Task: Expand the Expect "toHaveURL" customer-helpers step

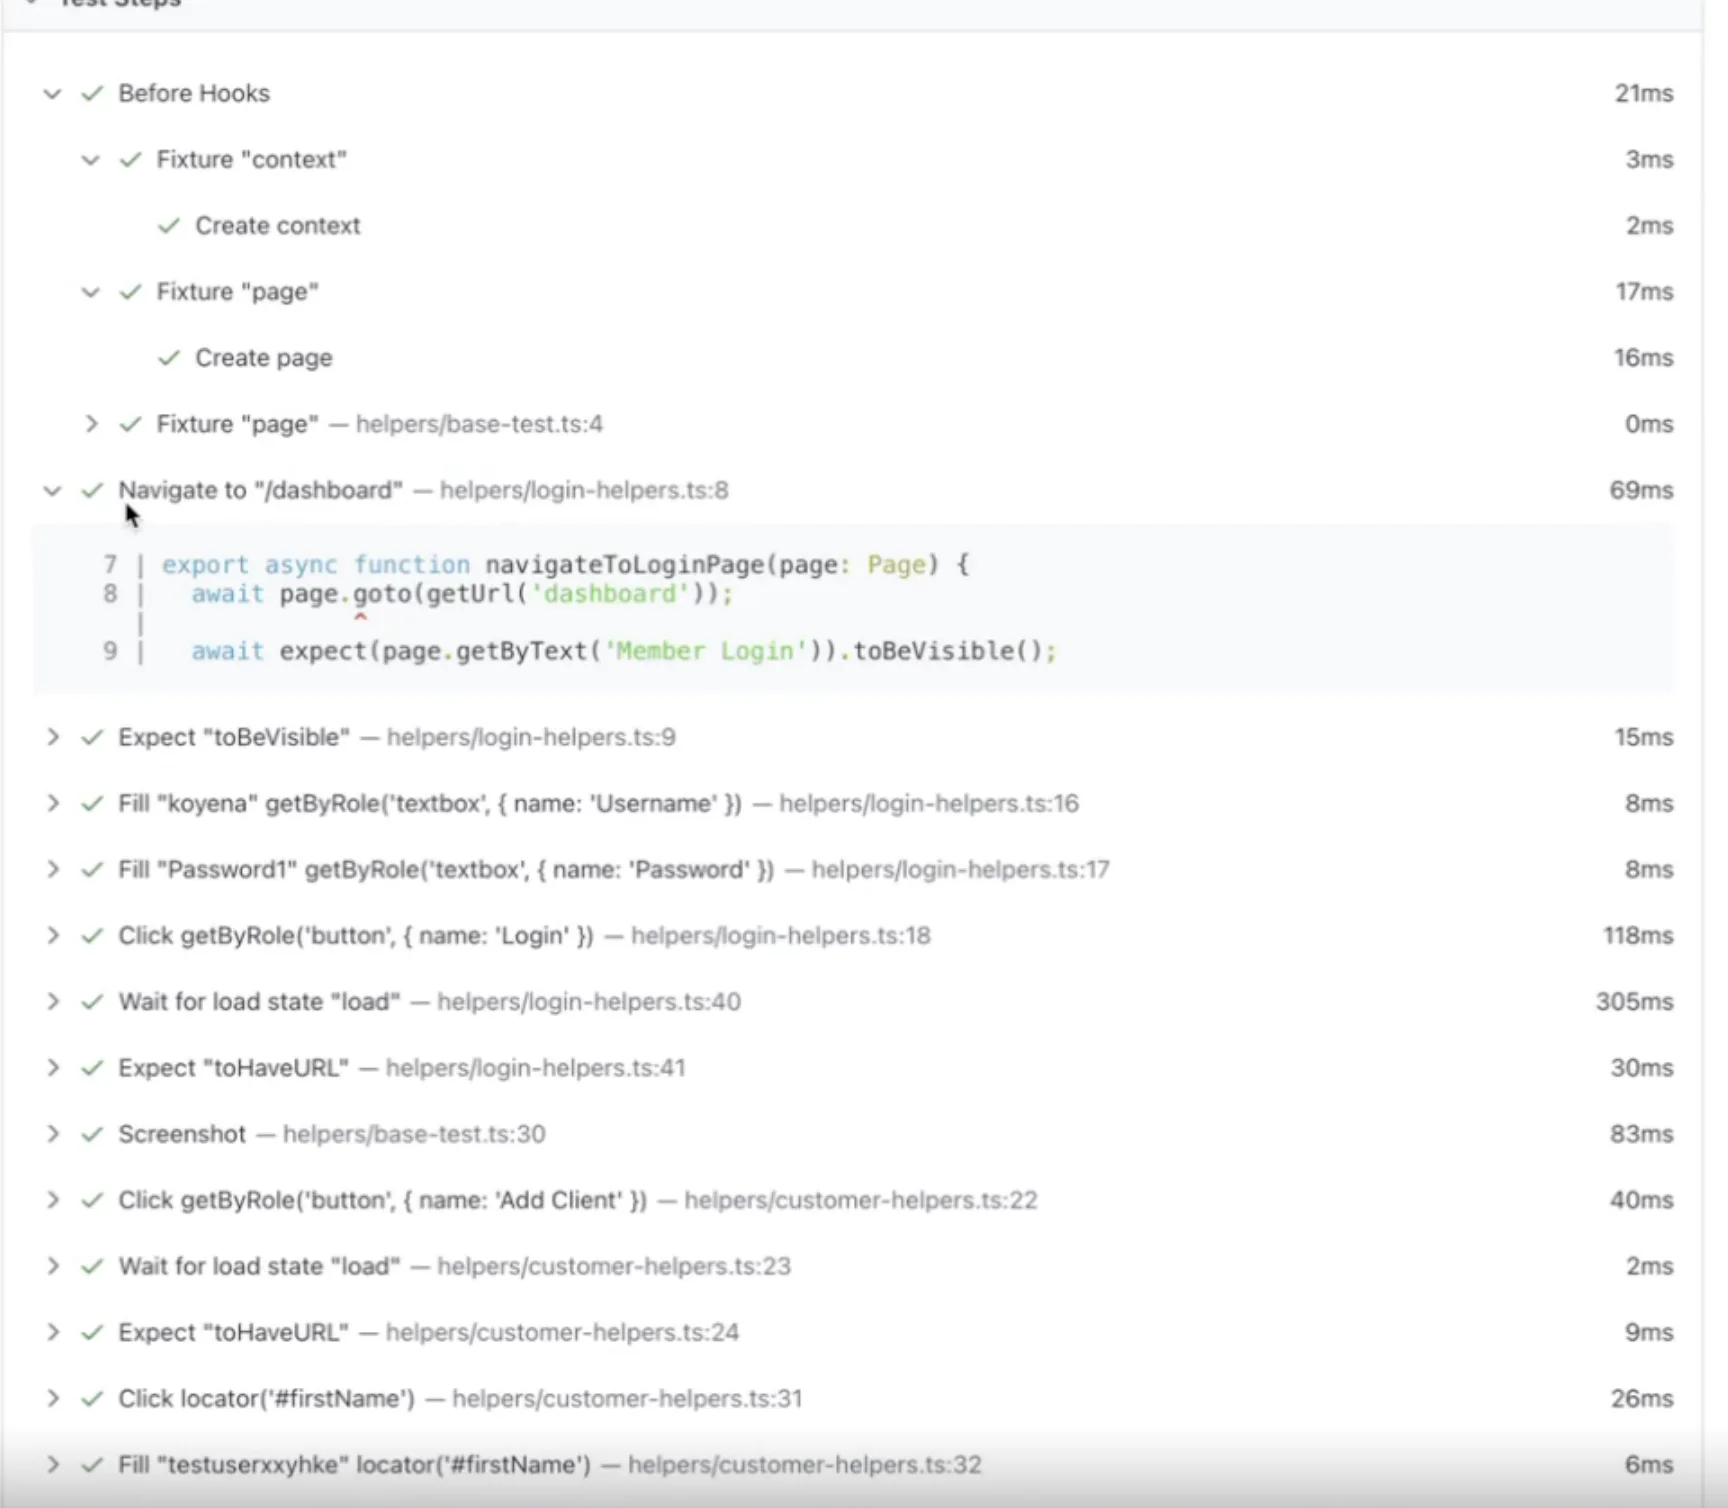Action: point(54,1332)
